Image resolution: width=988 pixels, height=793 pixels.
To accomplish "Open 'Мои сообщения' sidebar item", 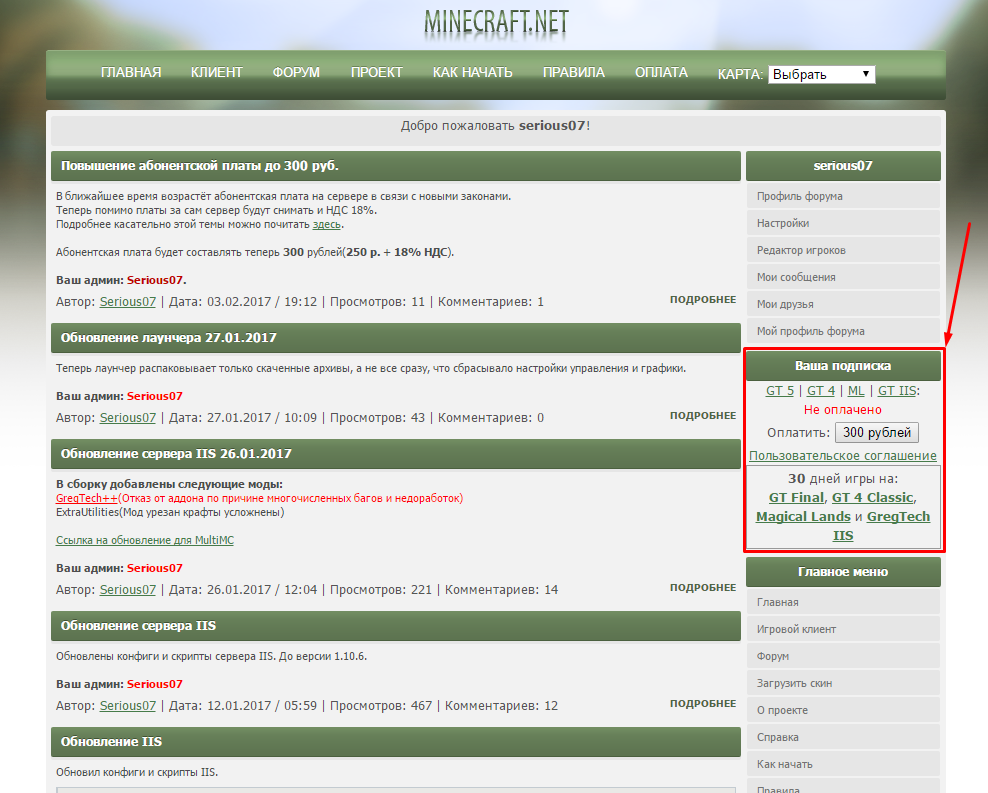I will (x=843, y=277).
